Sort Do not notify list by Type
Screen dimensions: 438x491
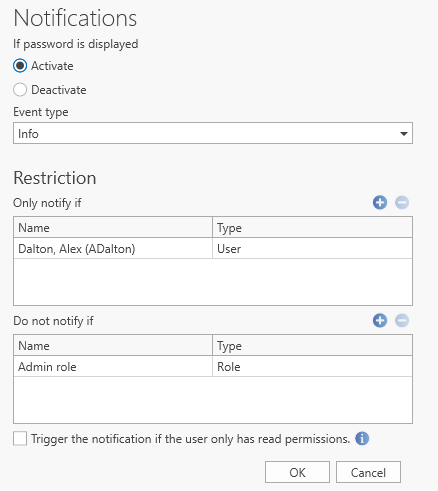point(312,346)
